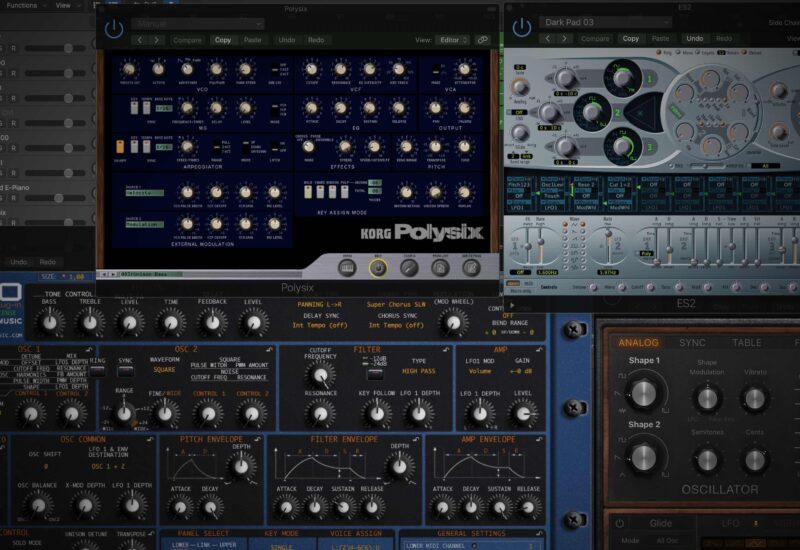Change the PANNING L->R selector

319,305
